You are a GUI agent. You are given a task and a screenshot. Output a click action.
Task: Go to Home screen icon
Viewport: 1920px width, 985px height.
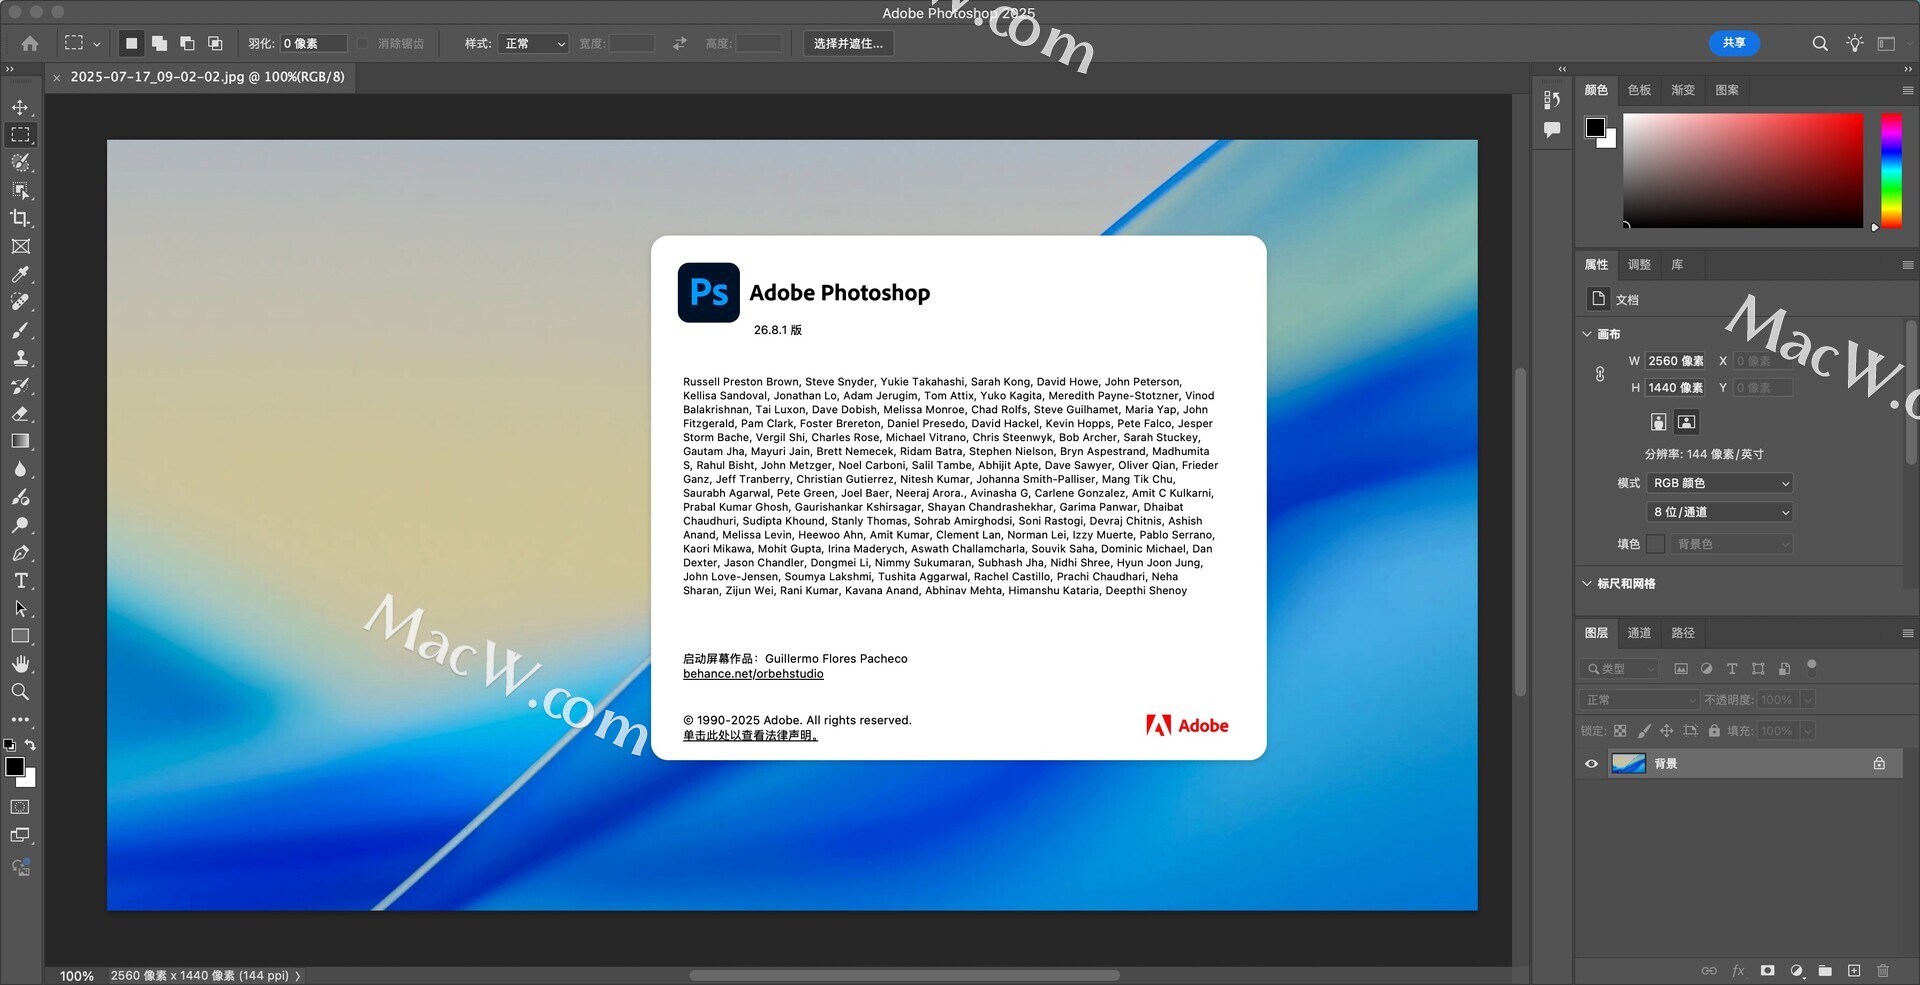tap(30, 43)
